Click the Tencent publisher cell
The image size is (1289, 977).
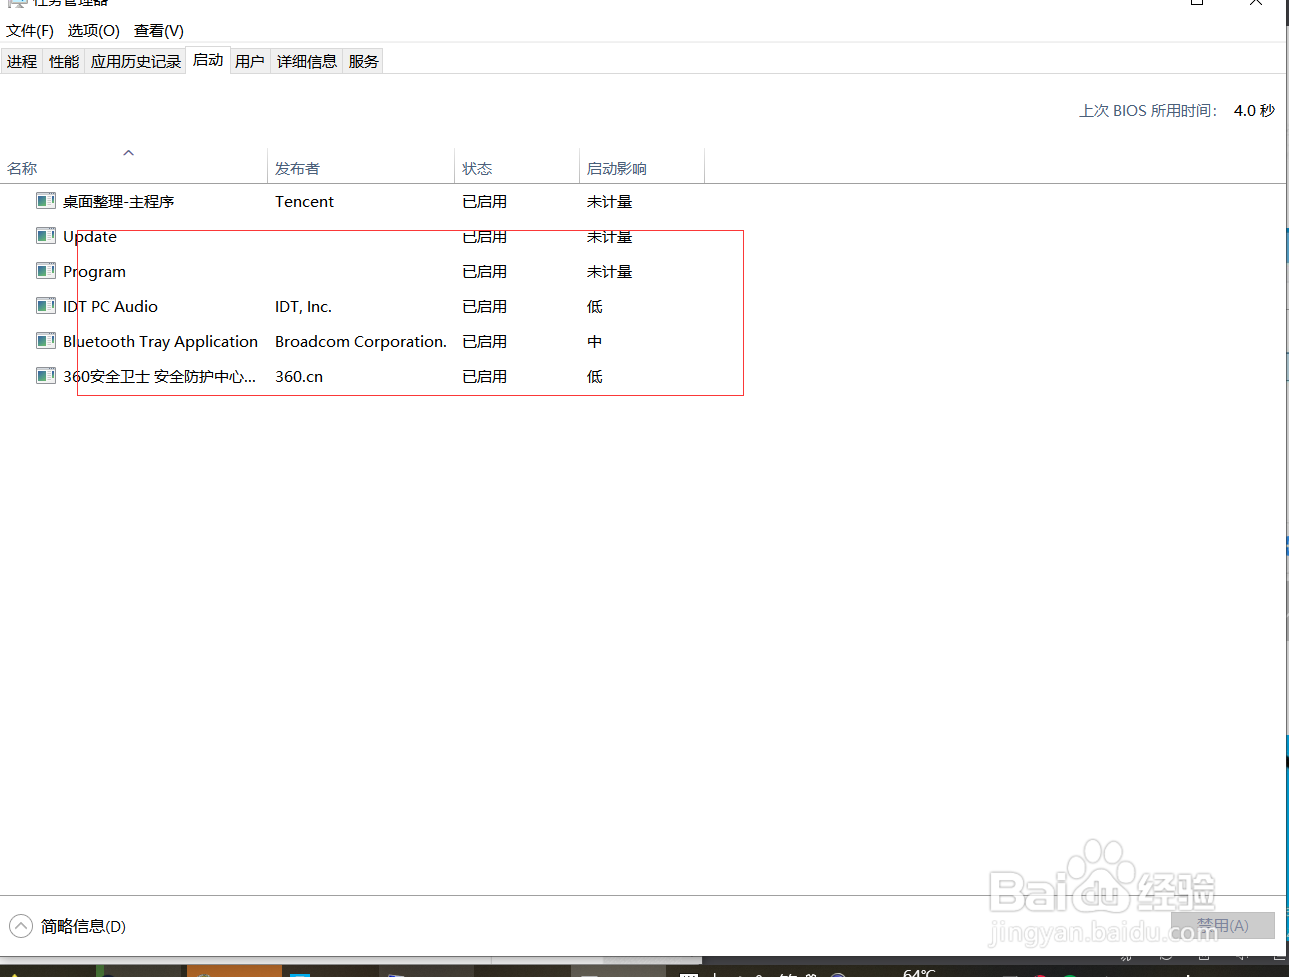pyautogui.click(x=304, y=201)
